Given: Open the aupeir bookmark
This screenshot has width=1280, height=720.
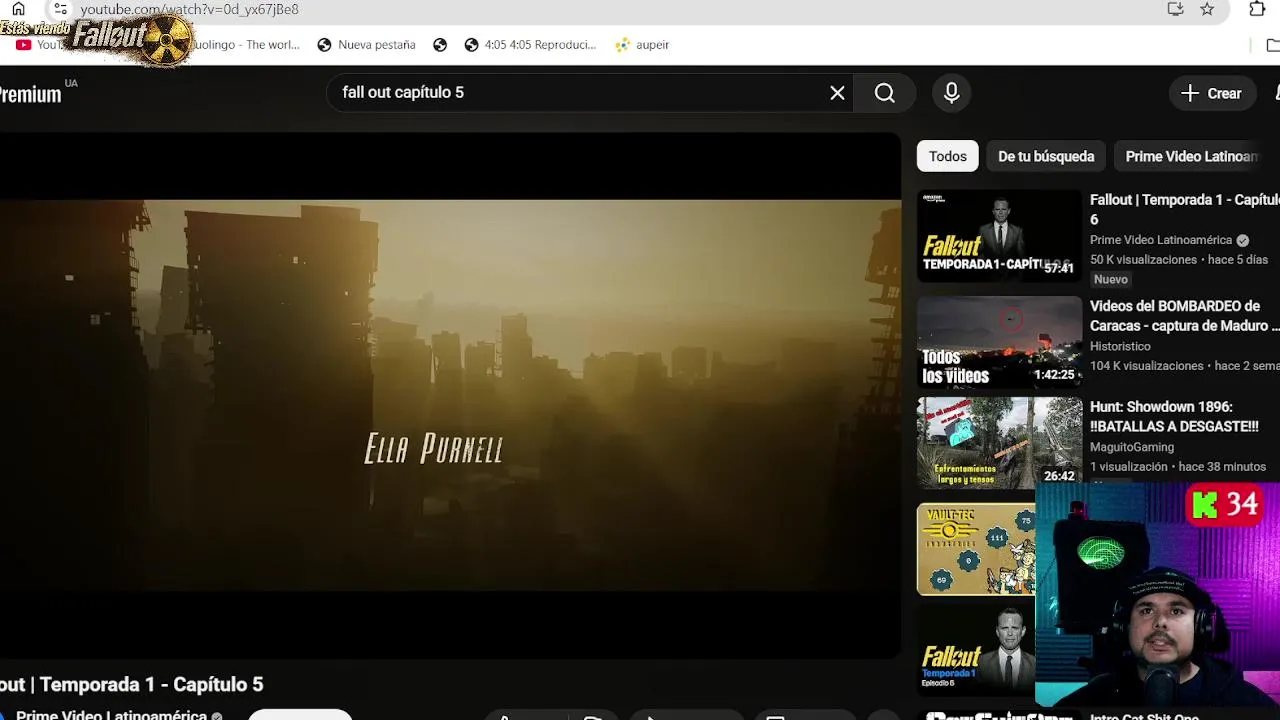Looking at the screenshot, I should pyautogui.click(x=642, y=45).
